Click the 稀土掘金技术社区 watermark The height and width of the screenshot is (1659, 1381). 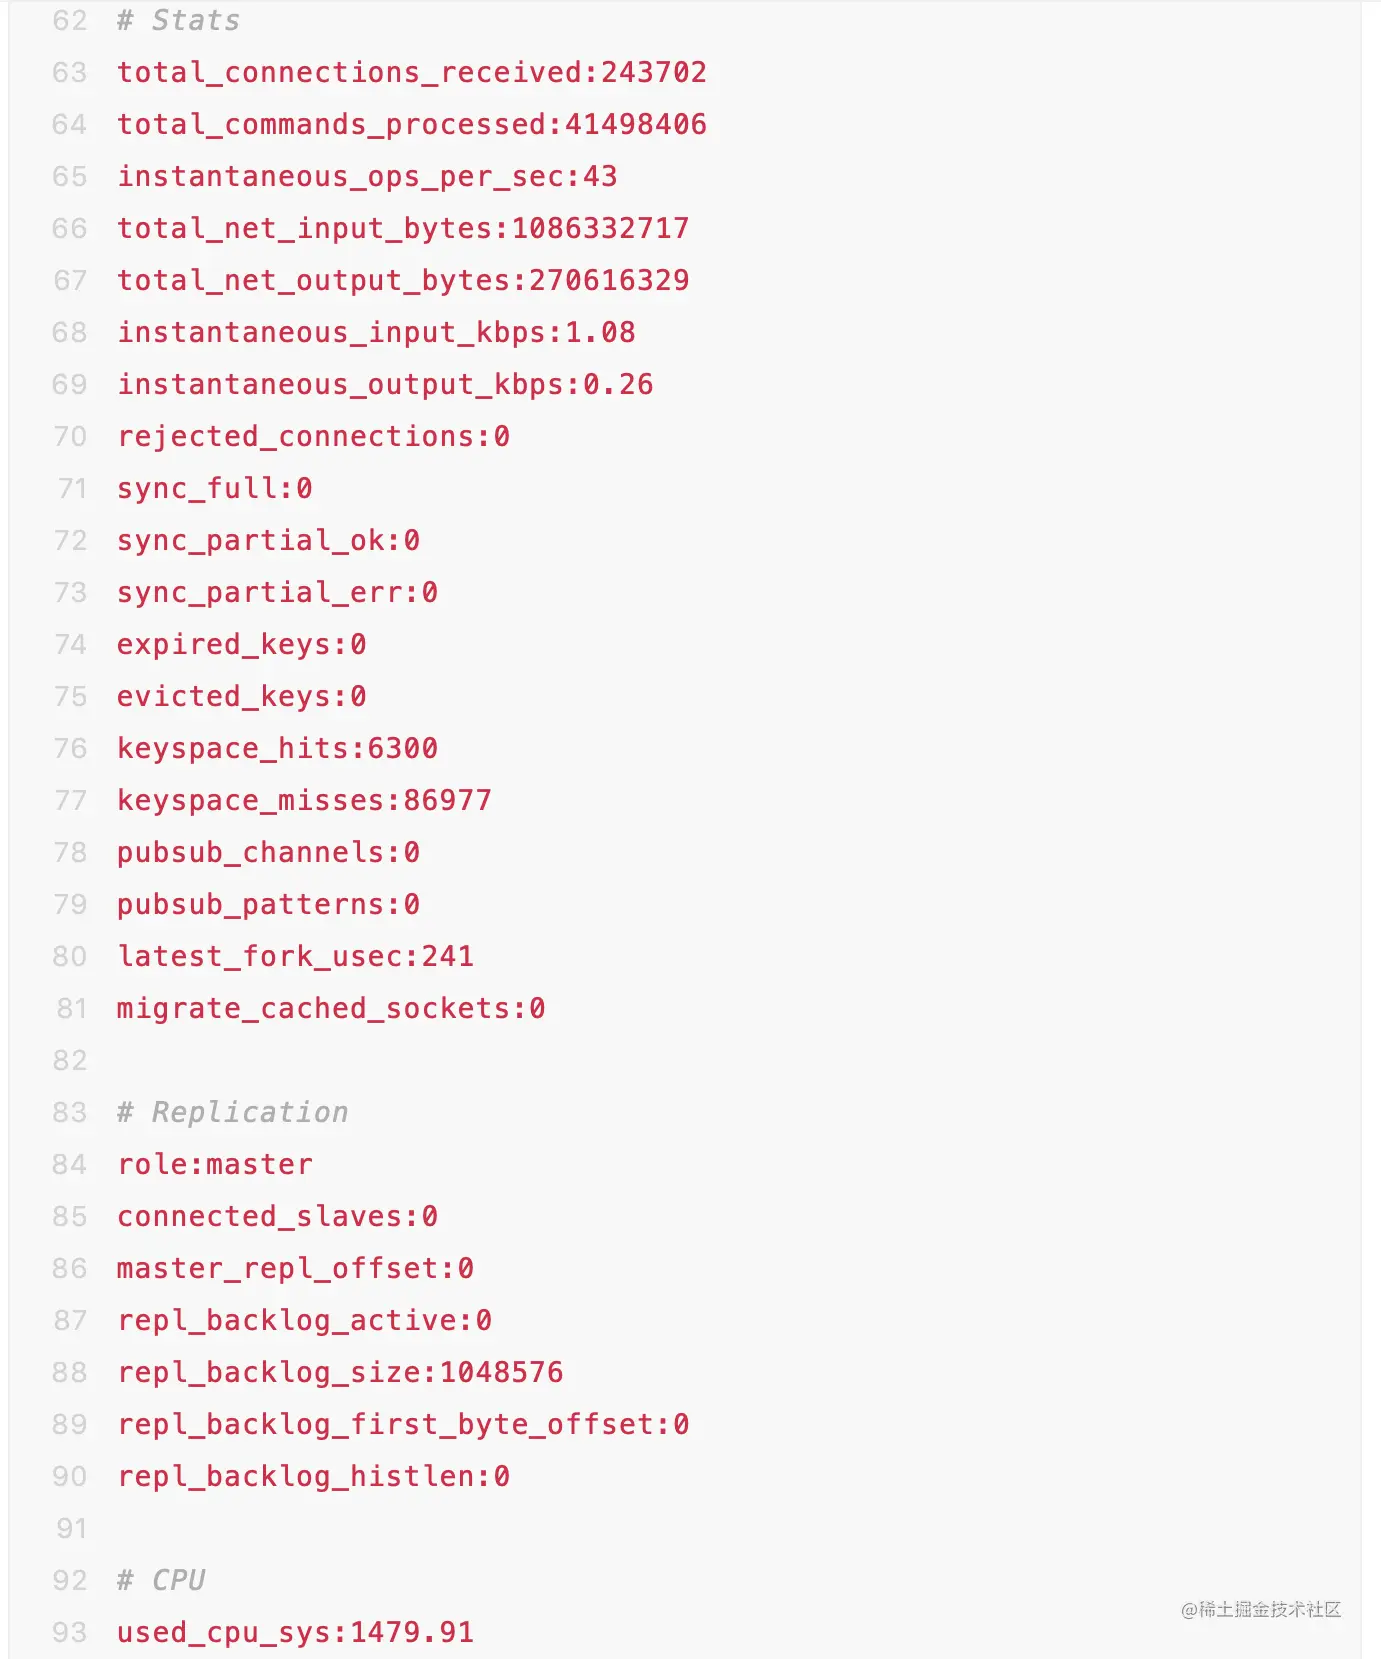(x=1261, y=1609)
